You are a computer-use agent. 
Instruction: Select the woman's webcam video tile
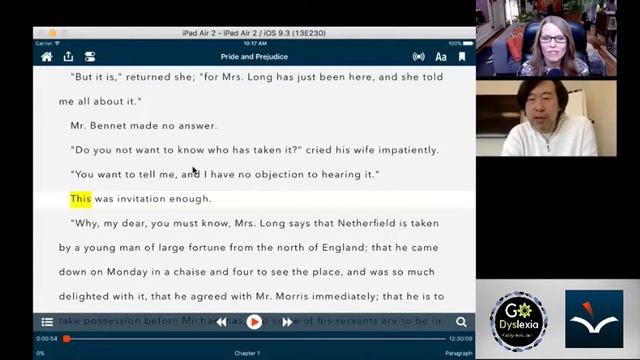coord(546,38)
